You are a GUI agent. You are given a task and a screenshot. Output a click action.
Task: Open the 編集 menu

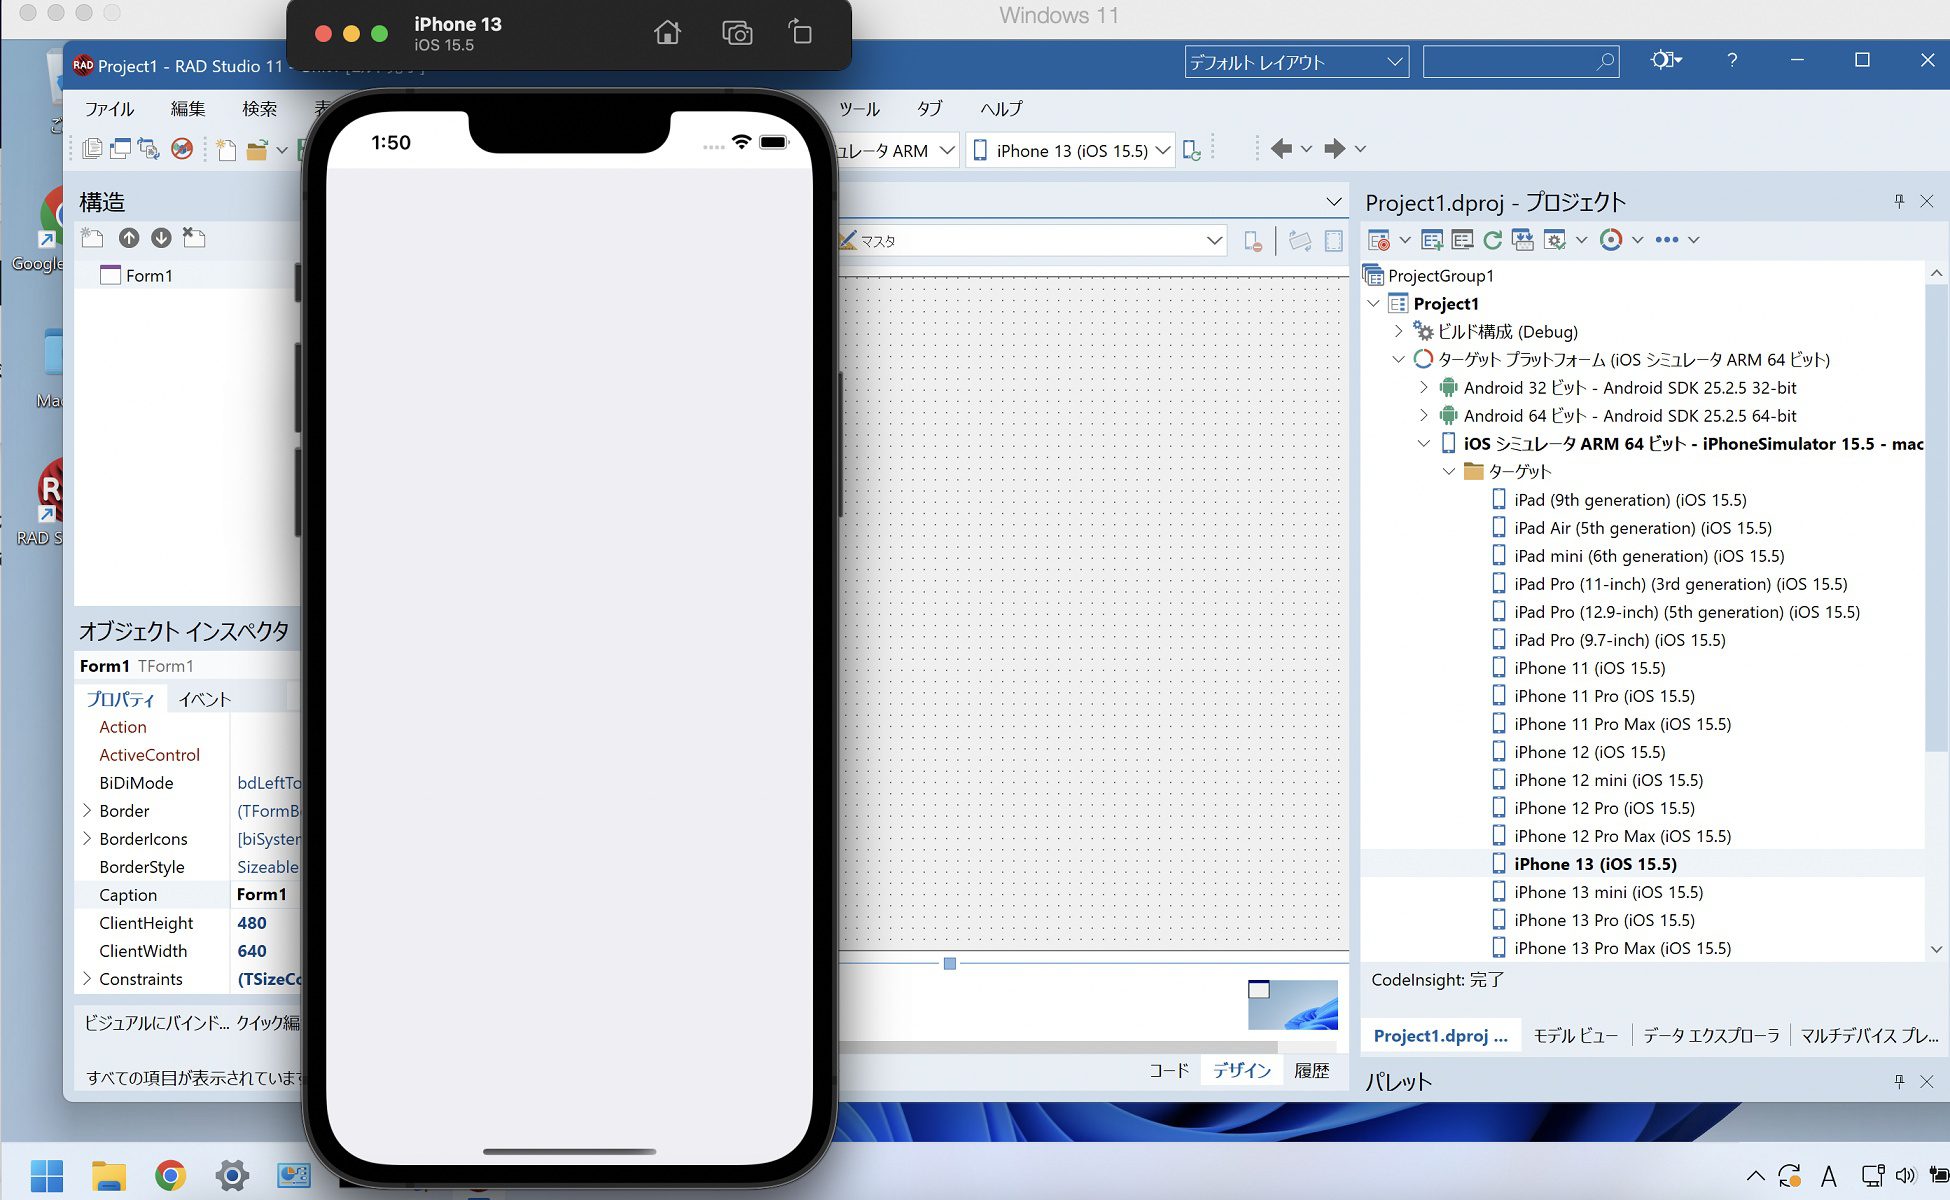pyautogui.click(x=188, y=109)
